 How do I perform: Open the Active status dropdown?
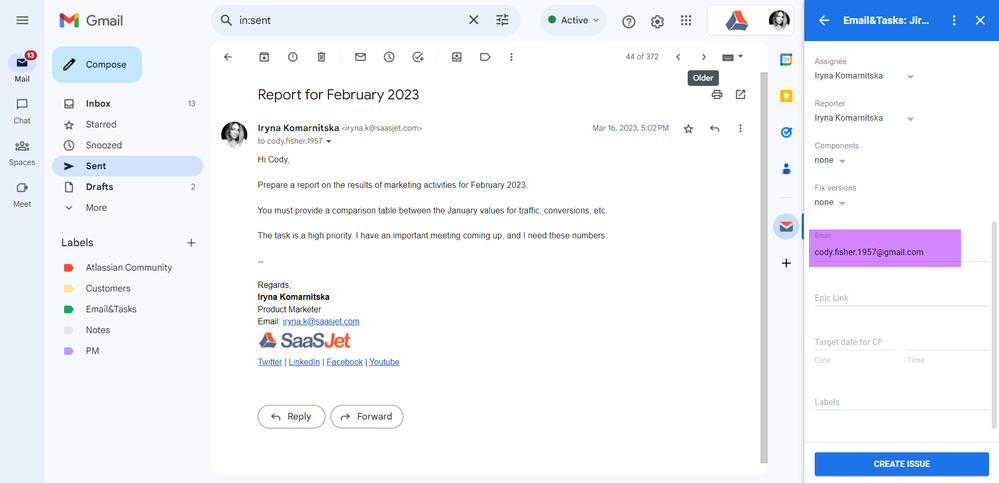(573, 20)
